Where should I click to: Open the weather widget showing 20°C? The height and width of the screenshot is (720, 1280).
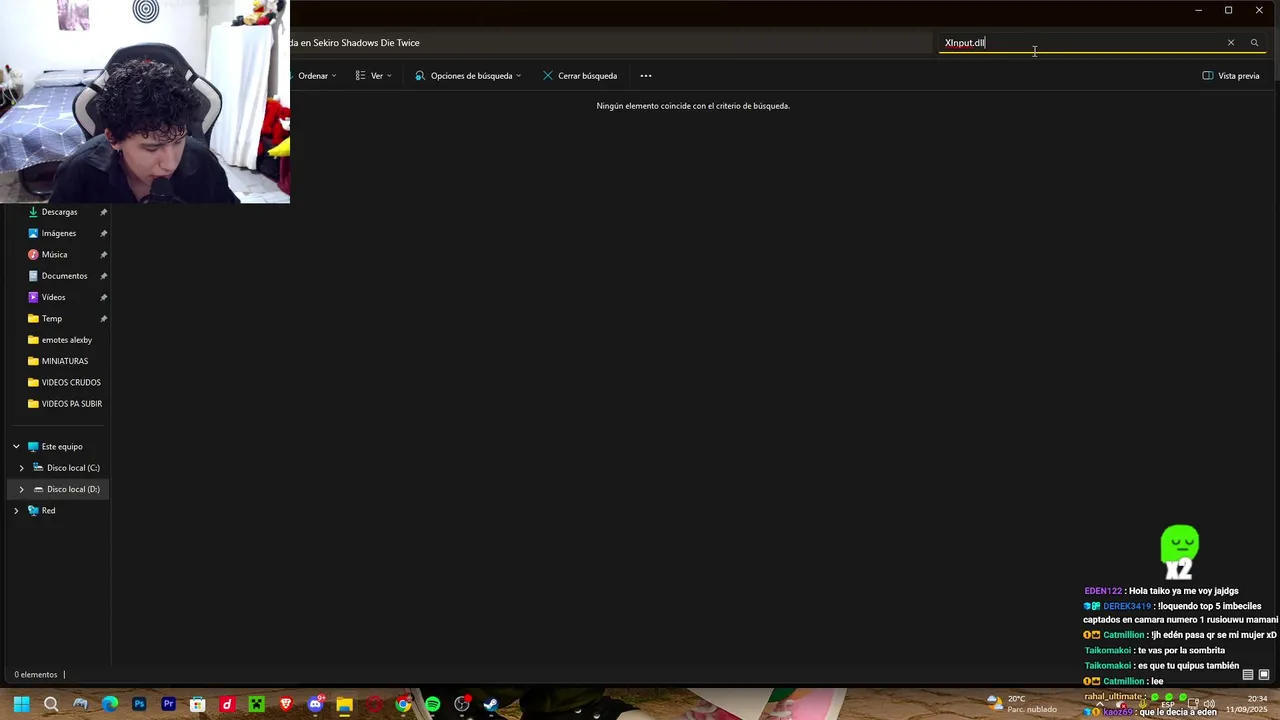click(1021, 704)
